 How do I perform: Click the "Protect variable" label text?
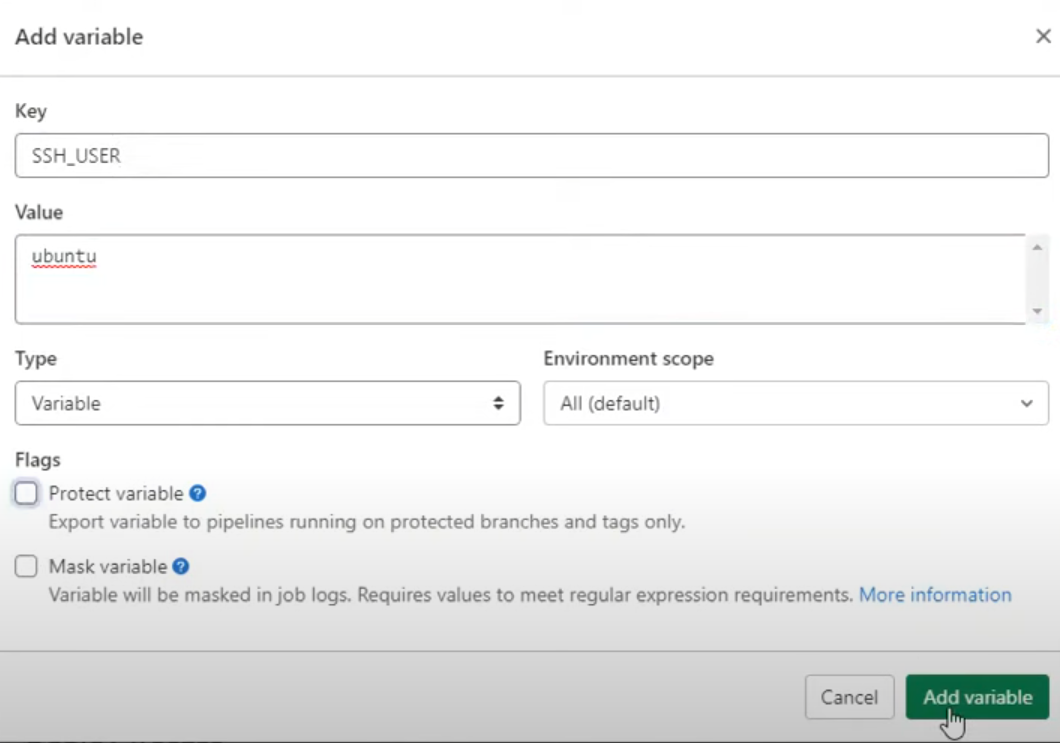pyautogui.click(x=116, y=493)
